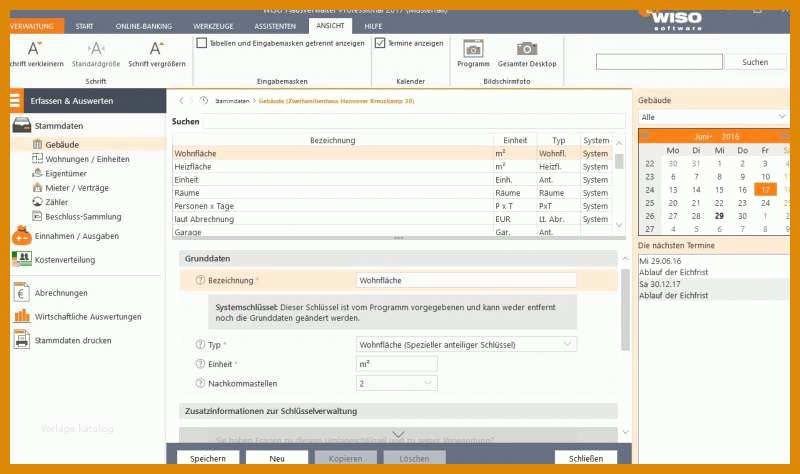Open Einnahmen / Ausgaben icon
The height and width of the screenshot is (474, 800).
[22, 236]
